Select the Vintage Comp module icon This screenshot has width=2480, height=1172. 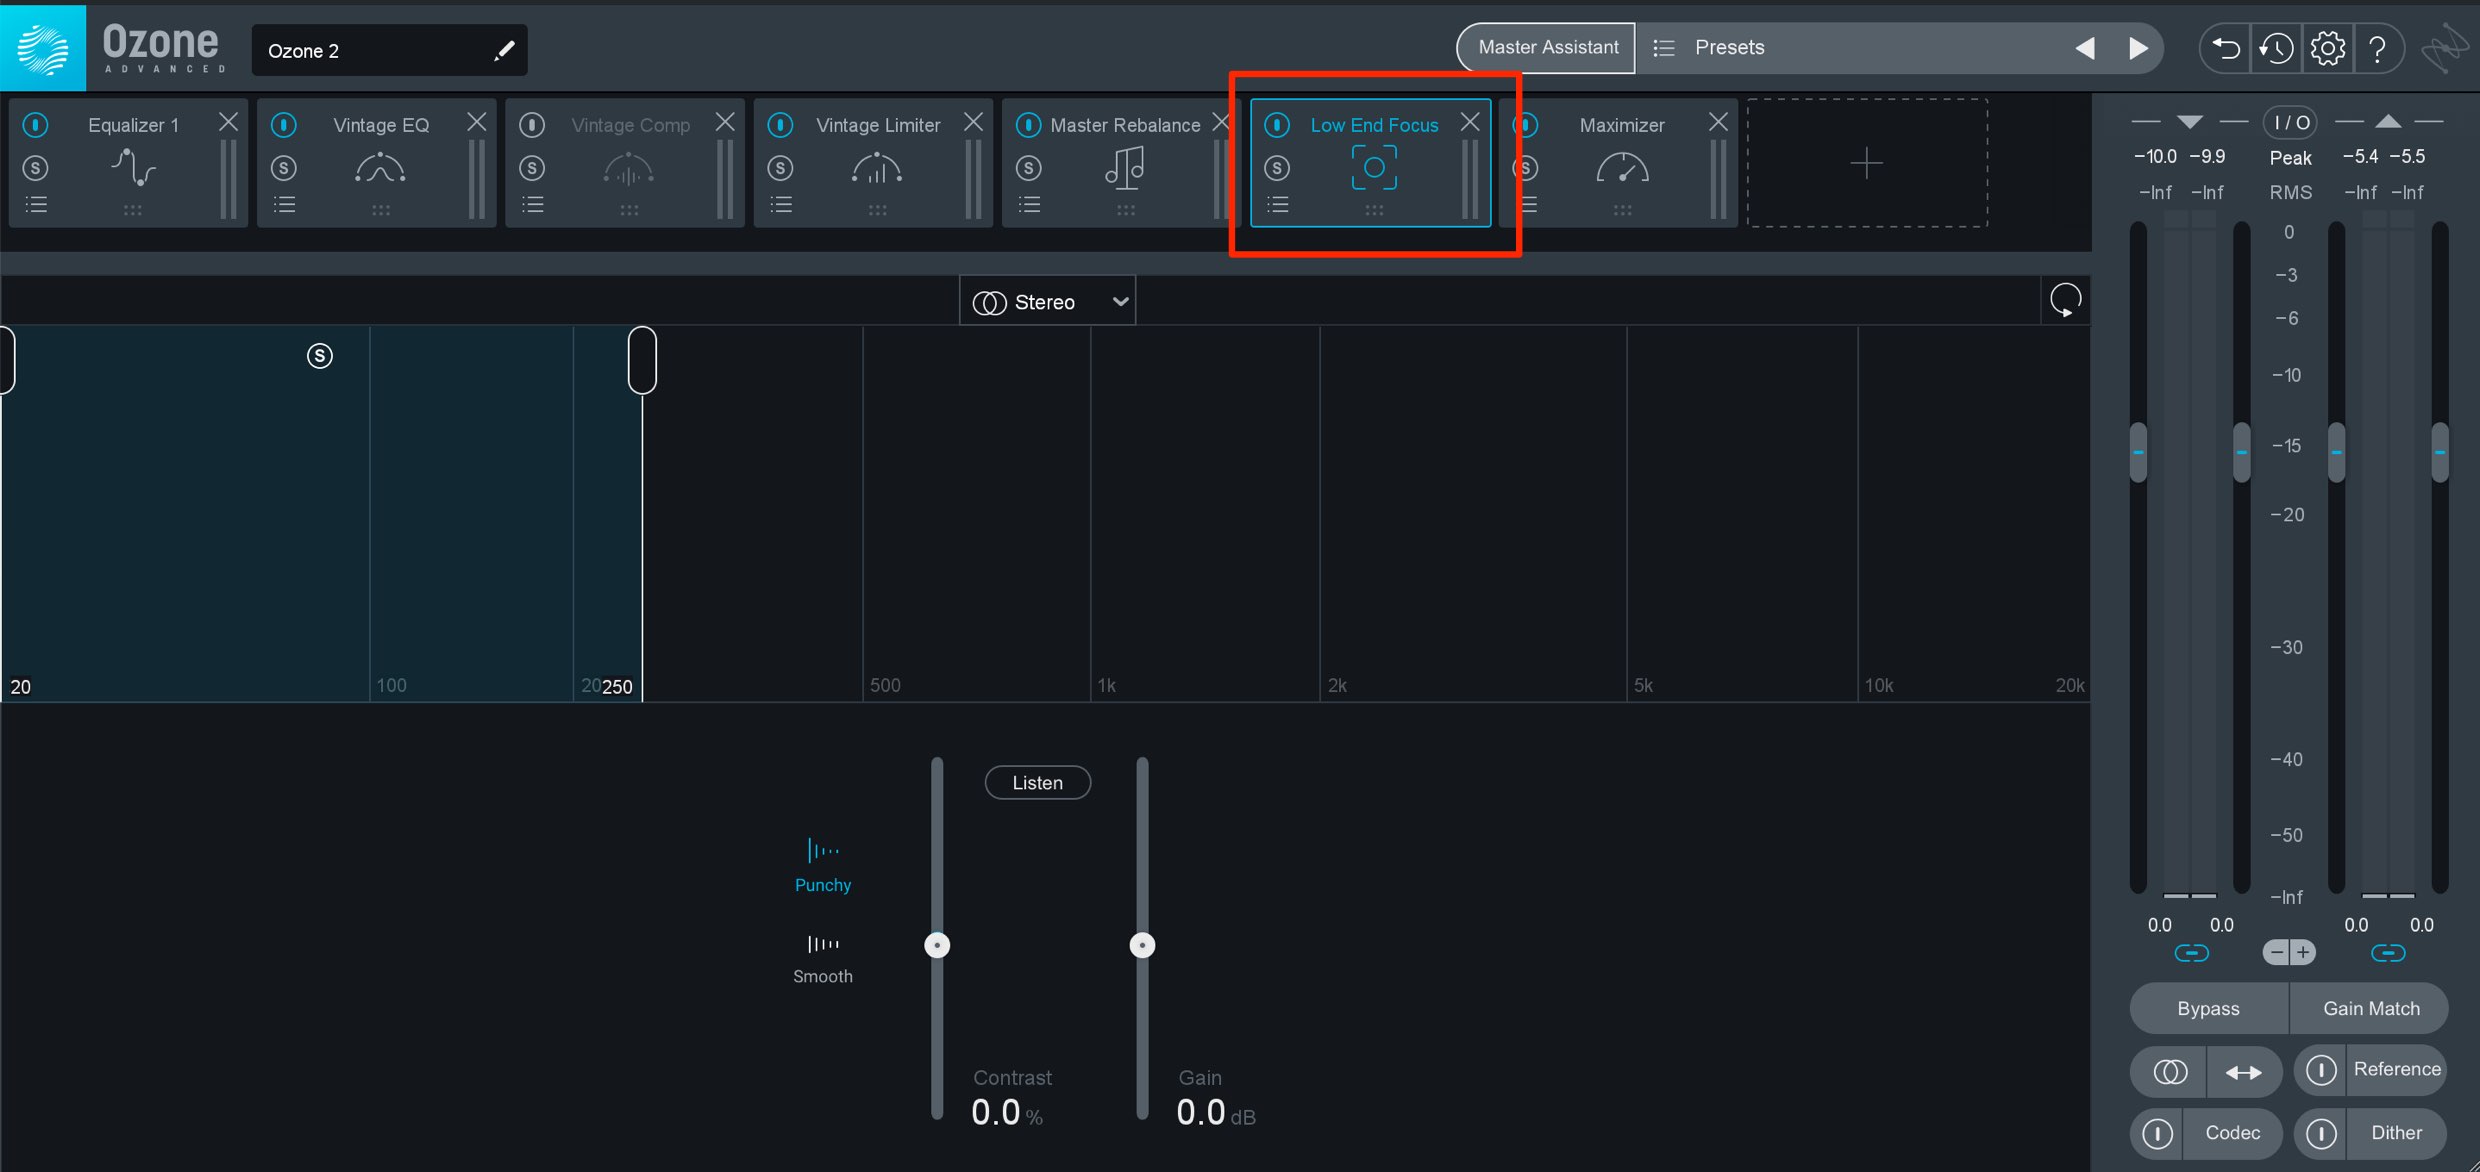[x=629, y=168]
